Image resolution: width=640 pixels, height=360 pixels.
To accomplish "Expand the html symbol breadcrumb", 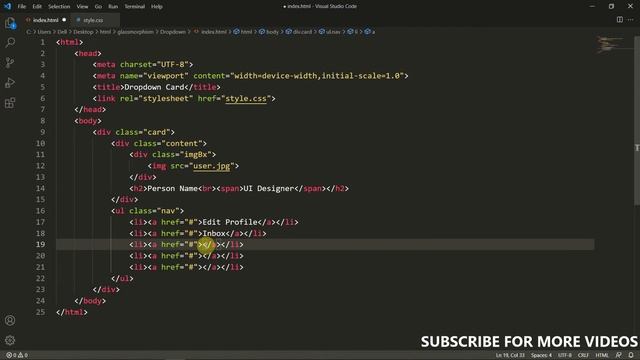I will pyautogui.click(x=242, y=32).
